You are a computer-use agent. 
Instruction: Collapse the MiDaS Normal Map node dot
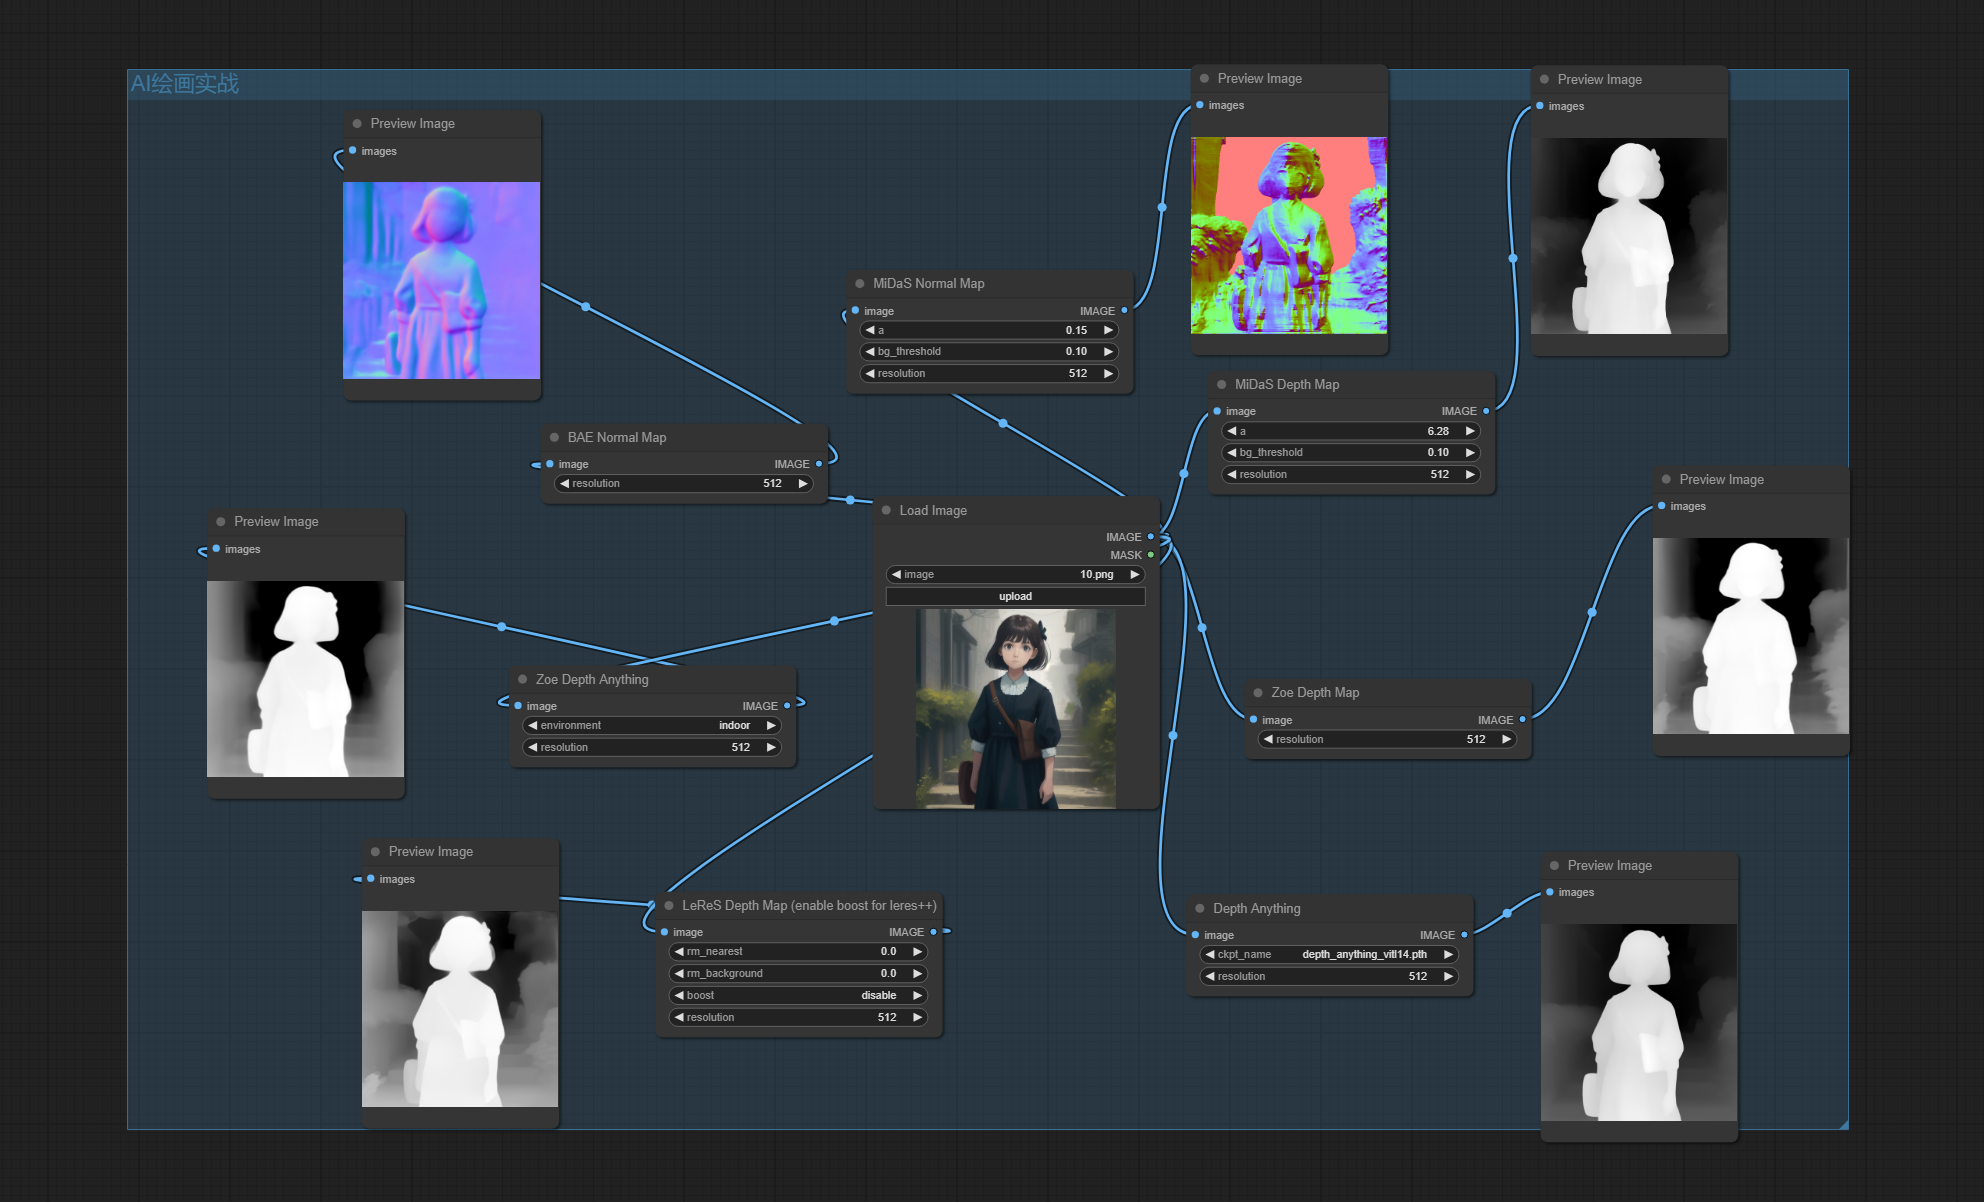[x=860, y=284]
